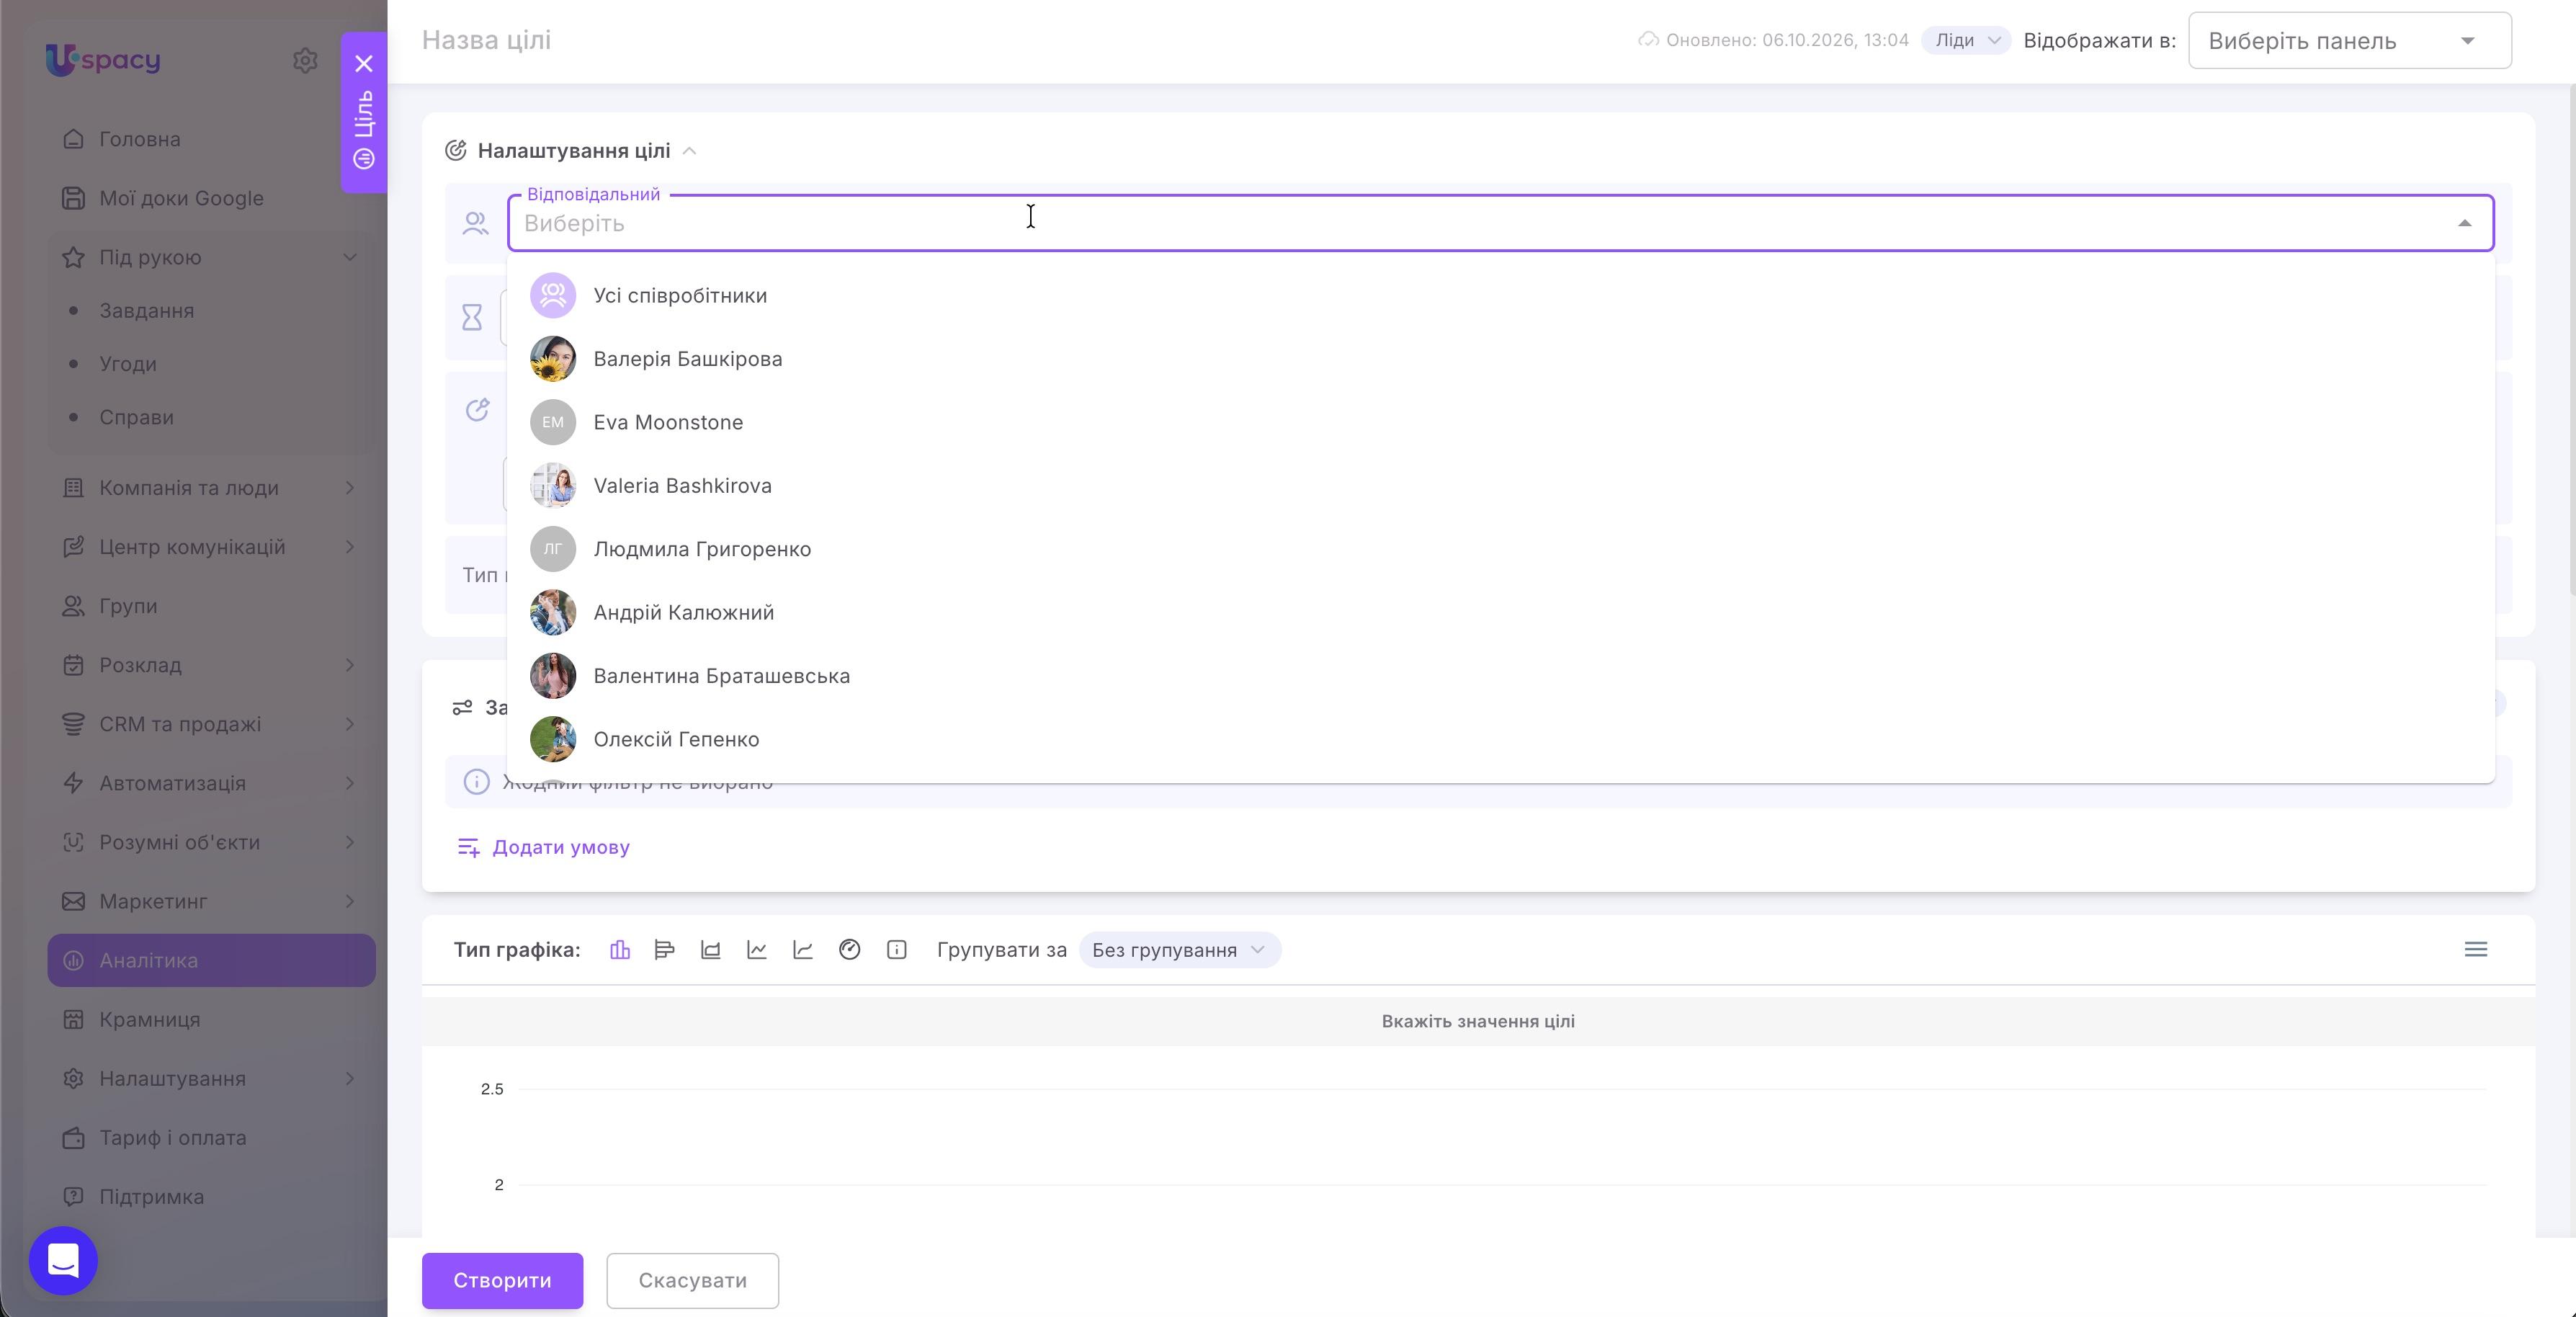
Task: Open Аналітика in sidebar
Action: click(211, 960)
